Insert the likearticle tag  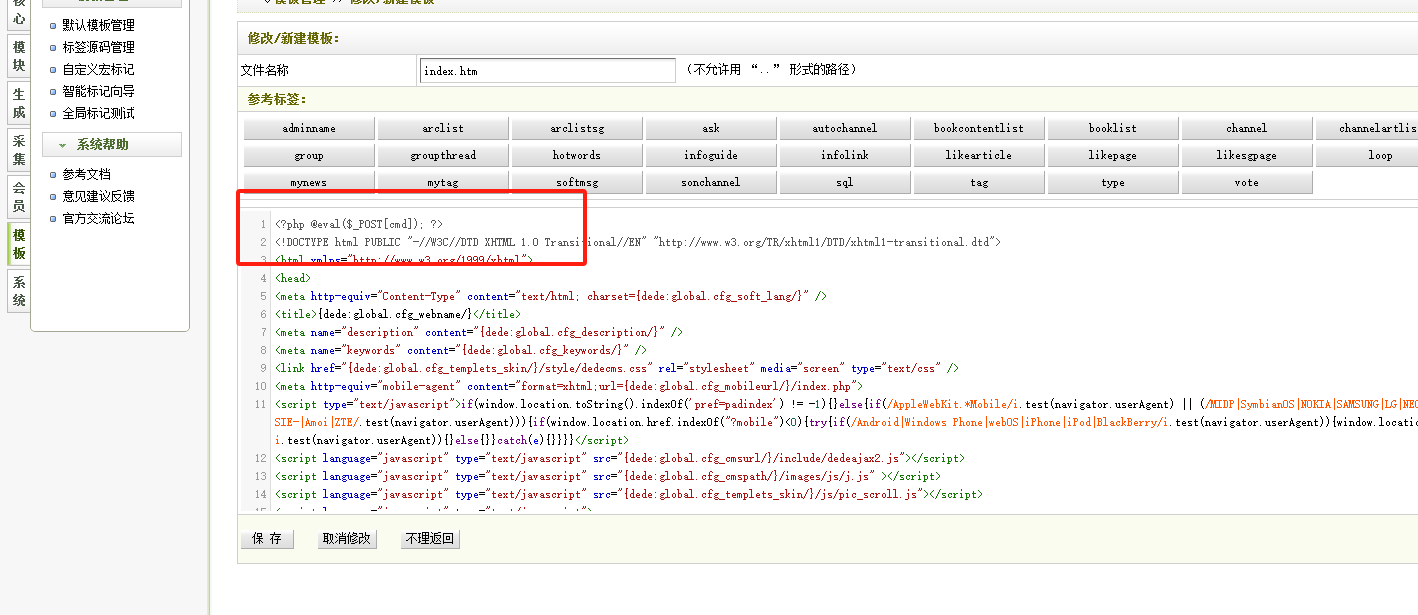[979, 155]
